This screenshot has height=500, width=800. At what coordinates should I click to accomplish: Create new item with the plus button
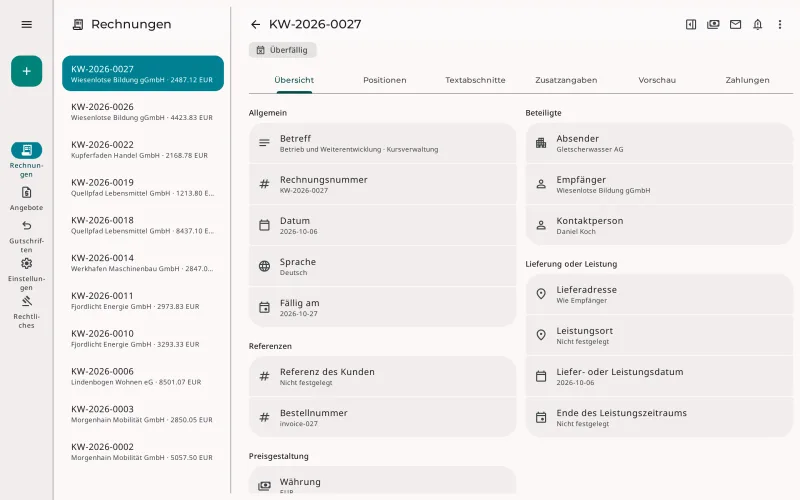(27, 71)
